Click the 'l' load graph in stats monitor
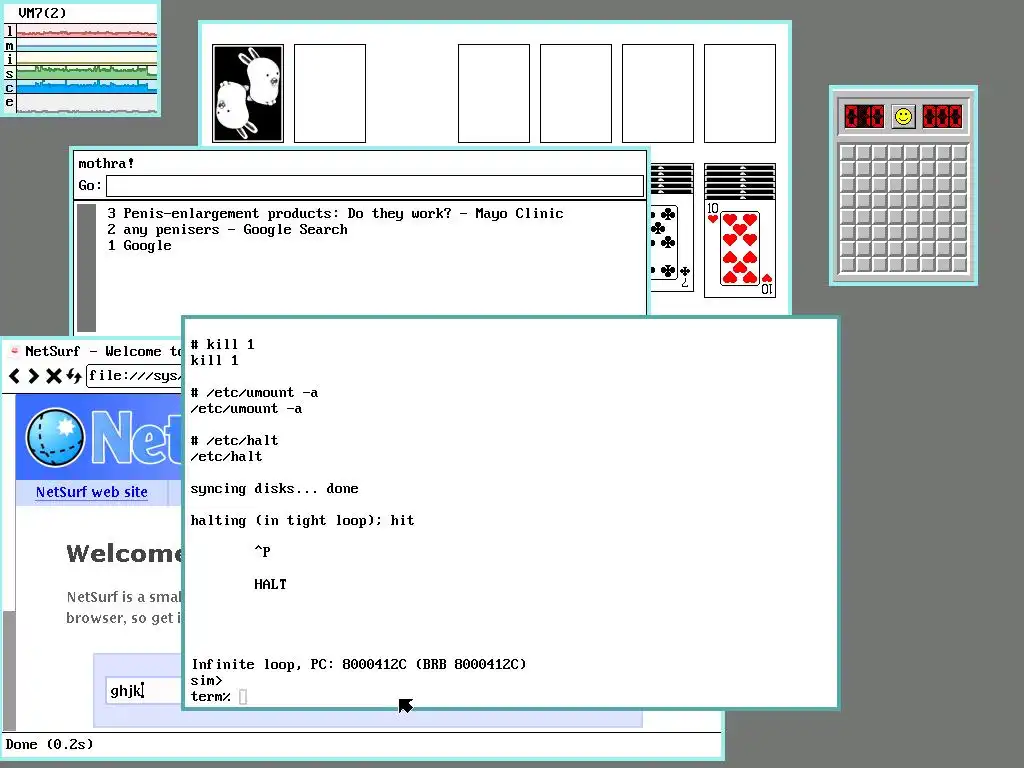The height and width of the screenshot is (768, 1024). (86, 31)
